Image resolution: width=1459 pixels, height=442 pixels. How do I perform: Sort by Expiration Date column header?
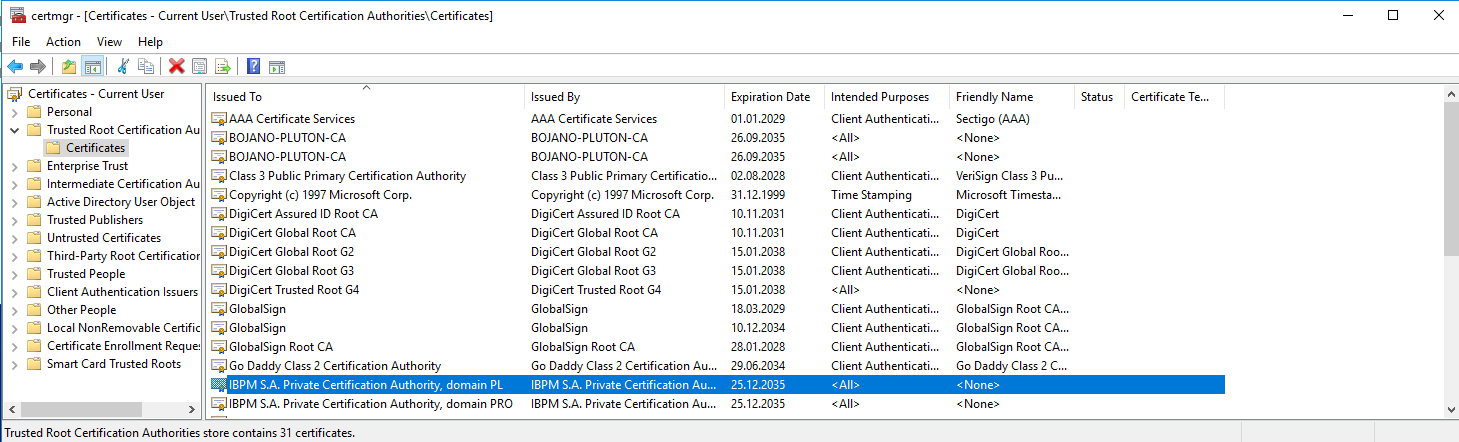pos(774,97)
